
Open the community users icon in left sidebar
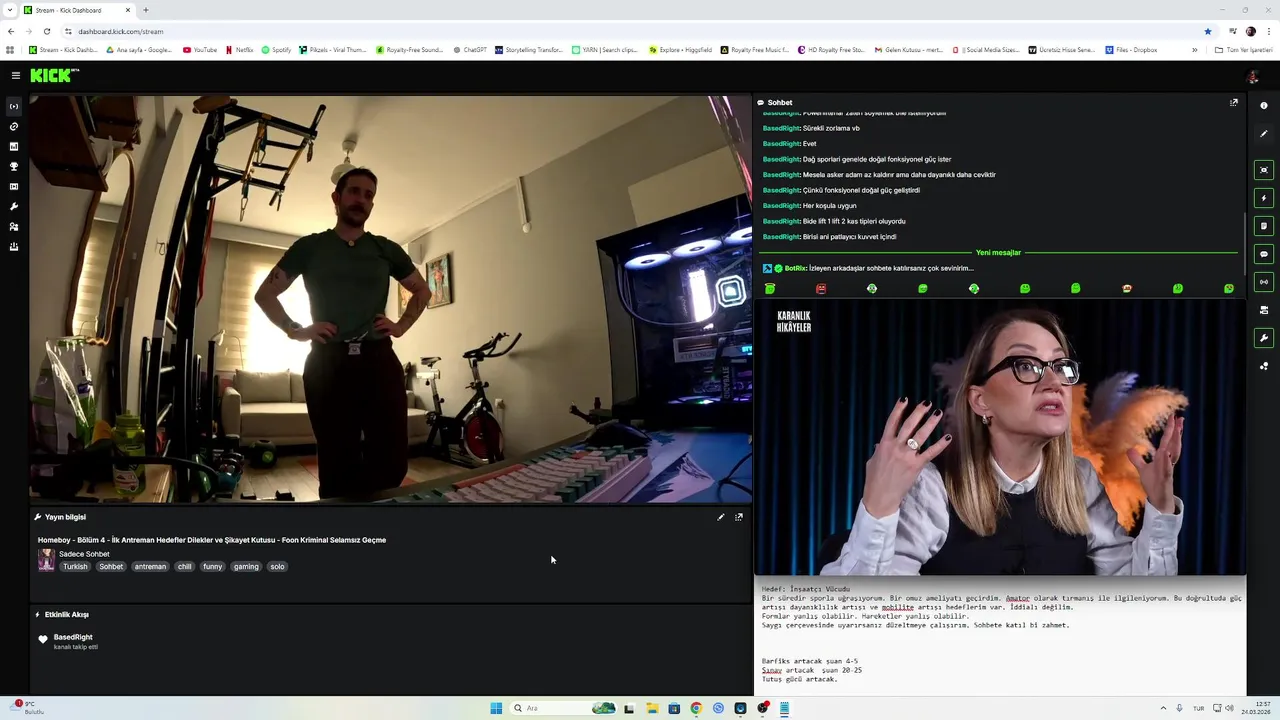14,226
